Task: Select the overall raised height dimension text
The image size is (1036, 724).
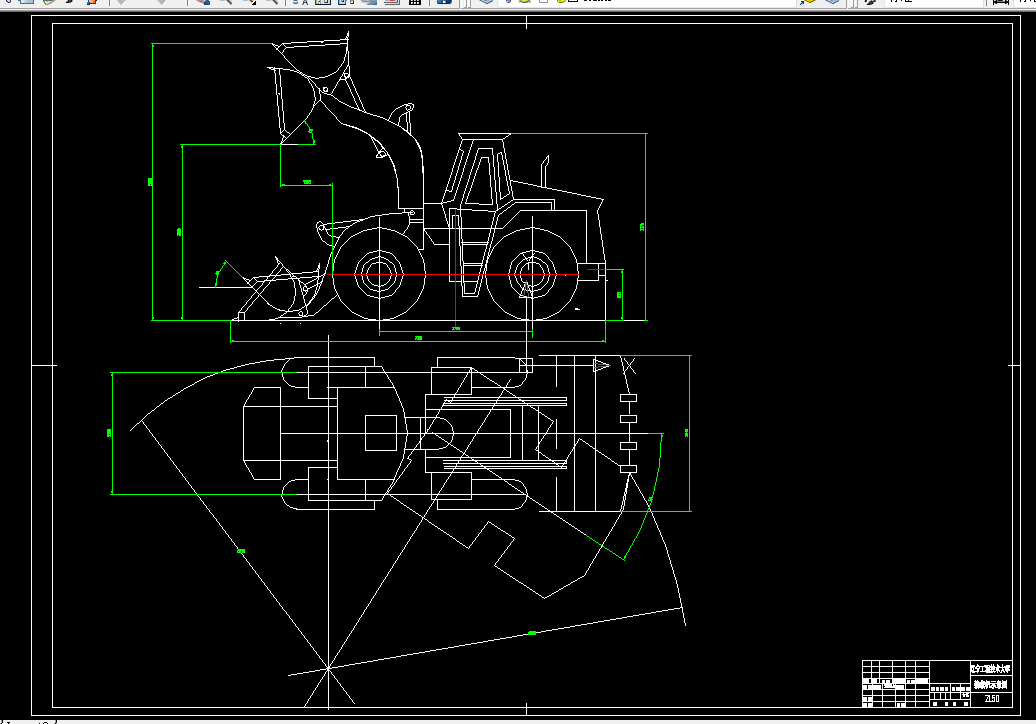Action: [150, 181]
